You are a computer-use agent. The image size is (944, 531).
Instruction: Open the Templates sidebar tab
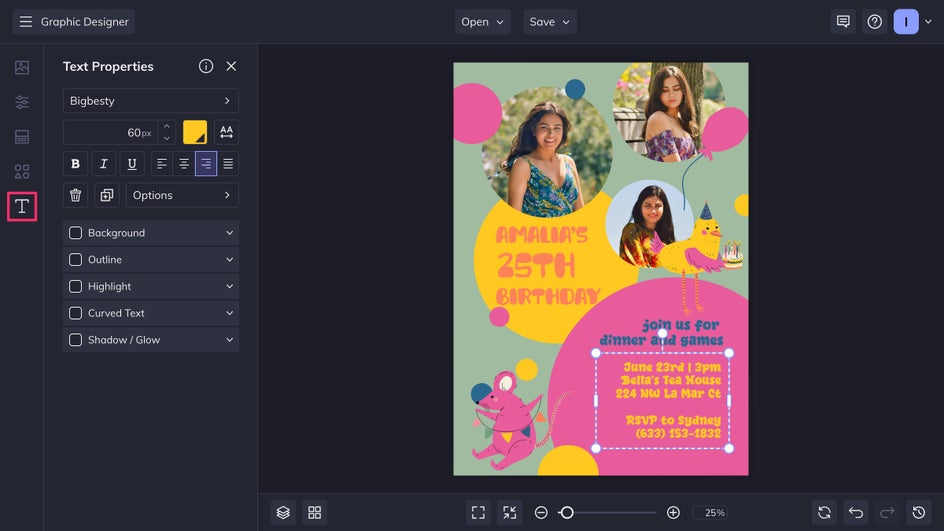[22, 137]
